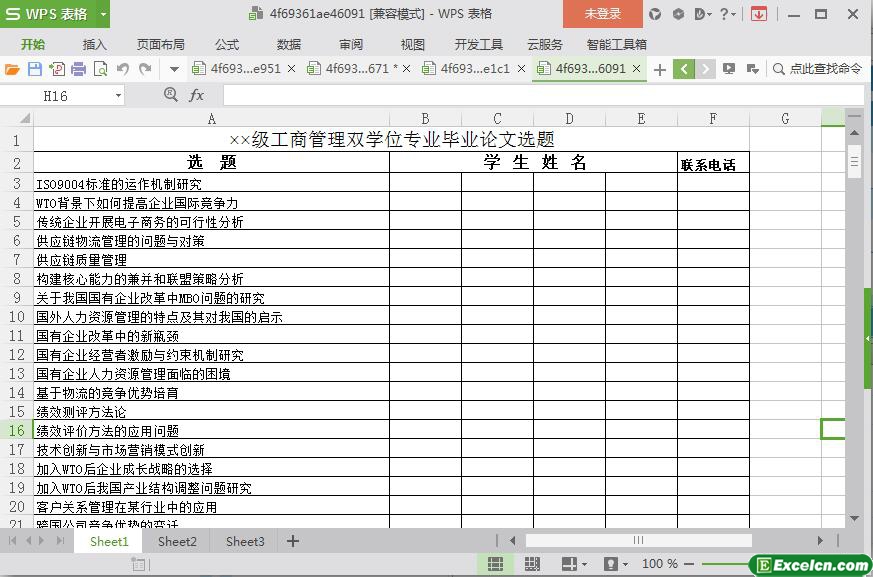Click the skin icon in title bar
Viewport: 873px width, 577px height.
coord(655,14)
